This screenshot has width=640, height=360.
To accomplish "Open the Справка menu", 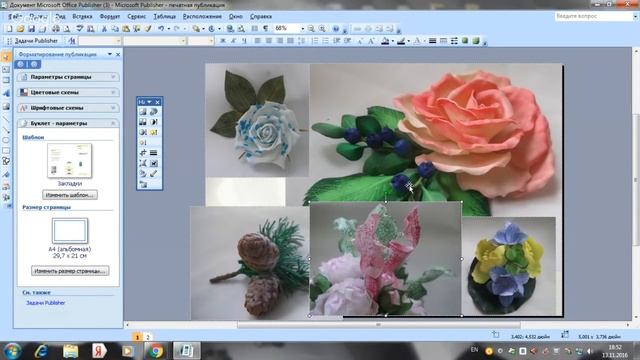I will coord(261,17).
